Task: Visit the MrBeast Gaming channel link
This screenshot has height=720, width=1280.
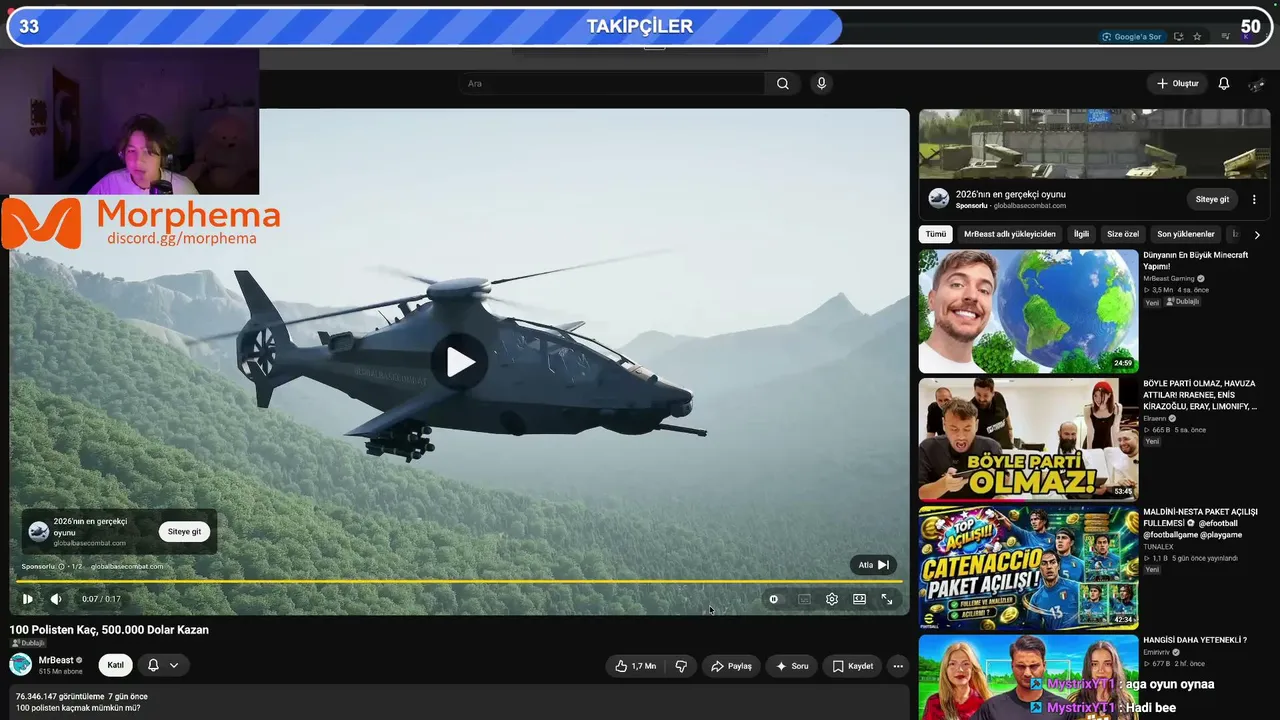Action: [x=1169, y=279]
